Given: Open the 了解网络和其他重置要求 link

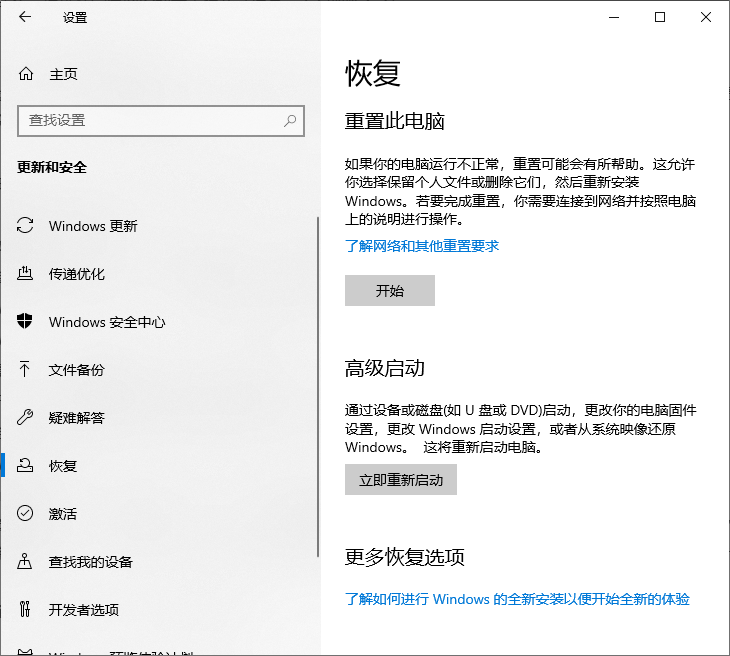Looking at the screenshot, I should pyautogui.click(x=422, y=246).
